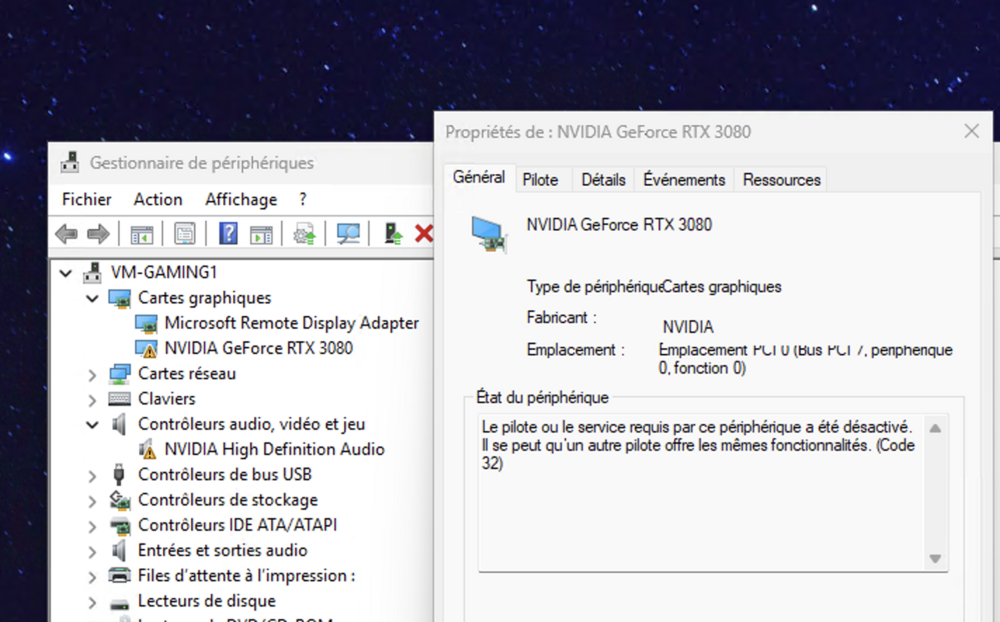
Task: Close the NVIDIA GeForce RTX 3080 properties dialog
Action: [971, 131]
